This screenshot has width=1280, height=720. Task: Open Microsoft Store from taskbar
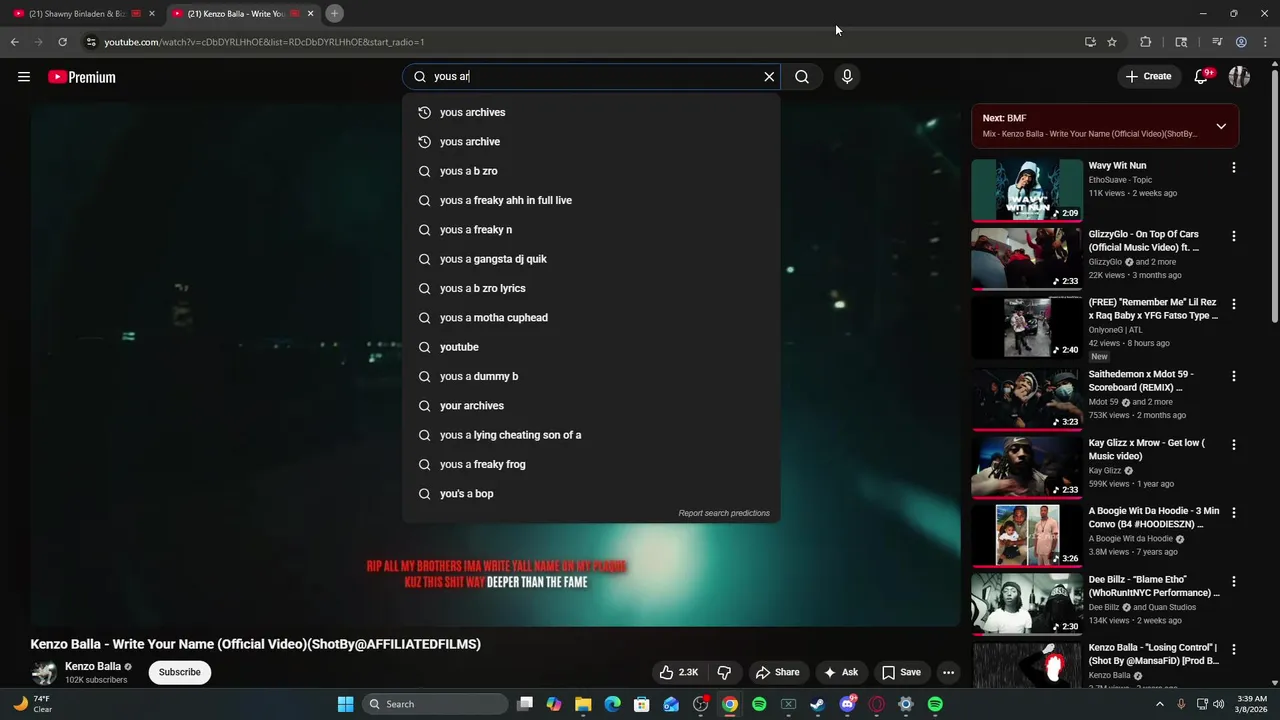(x=642, y=704)
